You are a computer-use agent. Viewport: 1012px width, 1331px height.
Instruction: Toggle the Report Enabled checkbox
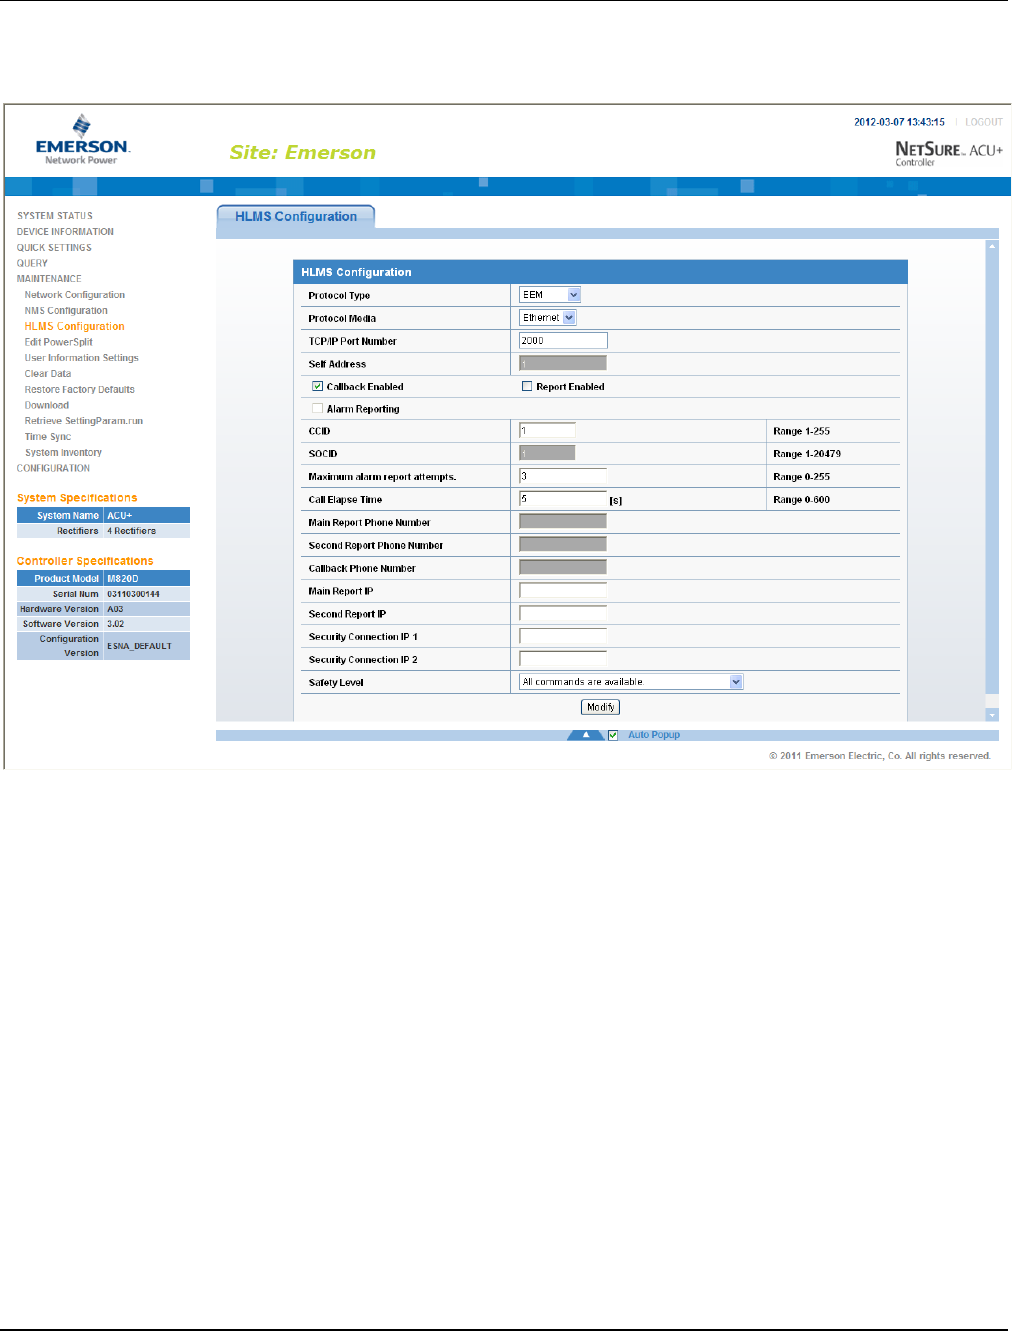pos(527,386)
